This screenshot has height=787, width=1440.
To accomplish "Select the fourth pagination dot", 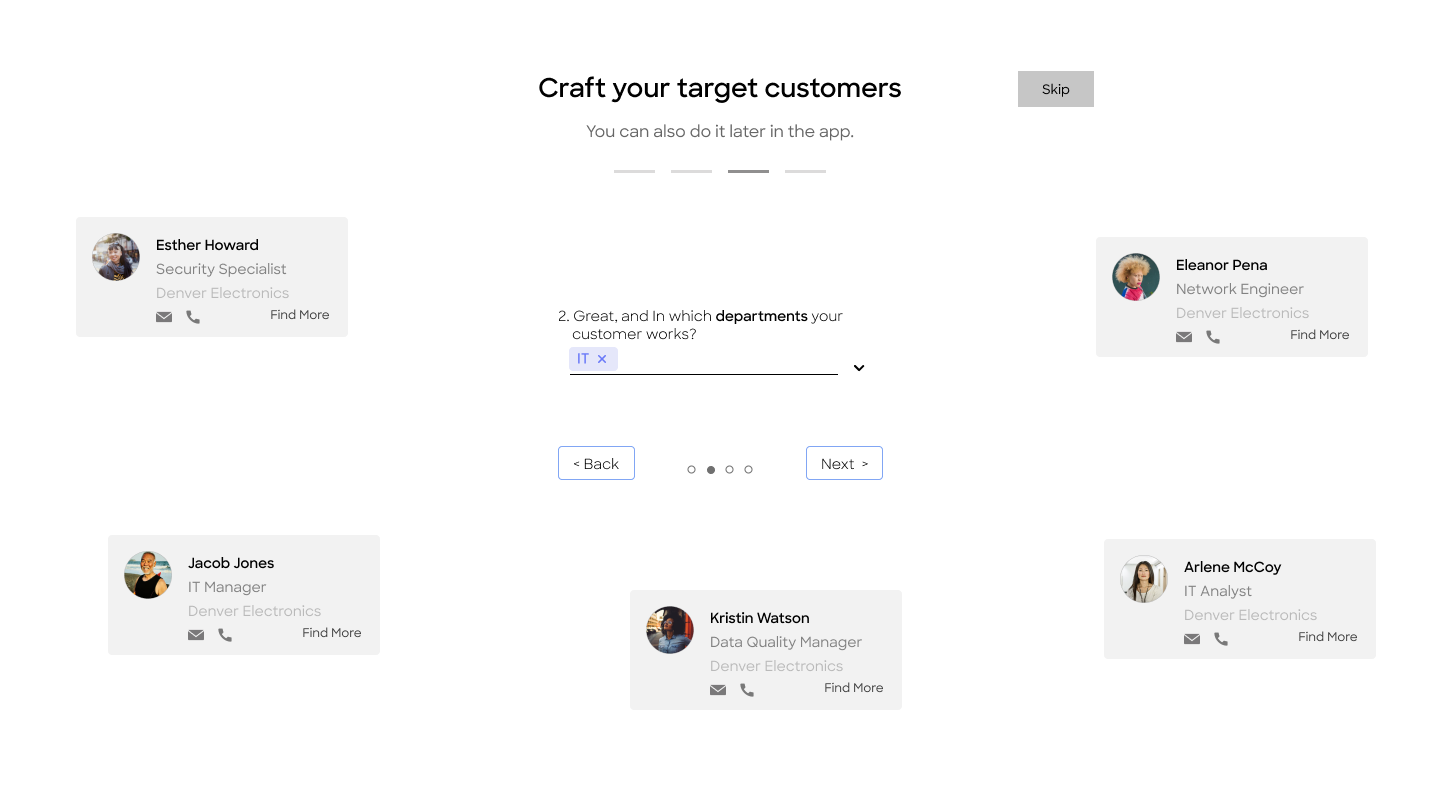I will point(749,470).
